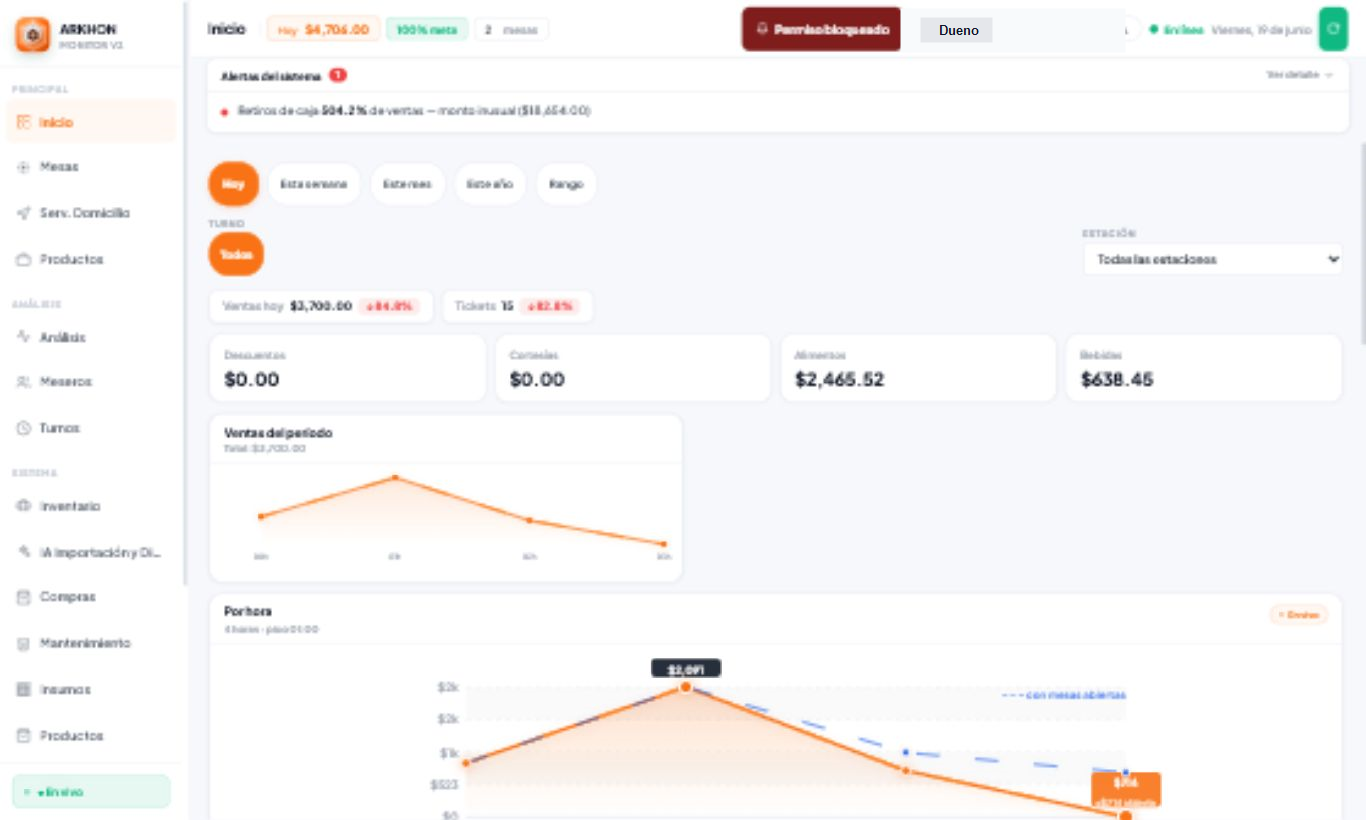
Task: Click the En línea status indicator
Action: 1176,30
